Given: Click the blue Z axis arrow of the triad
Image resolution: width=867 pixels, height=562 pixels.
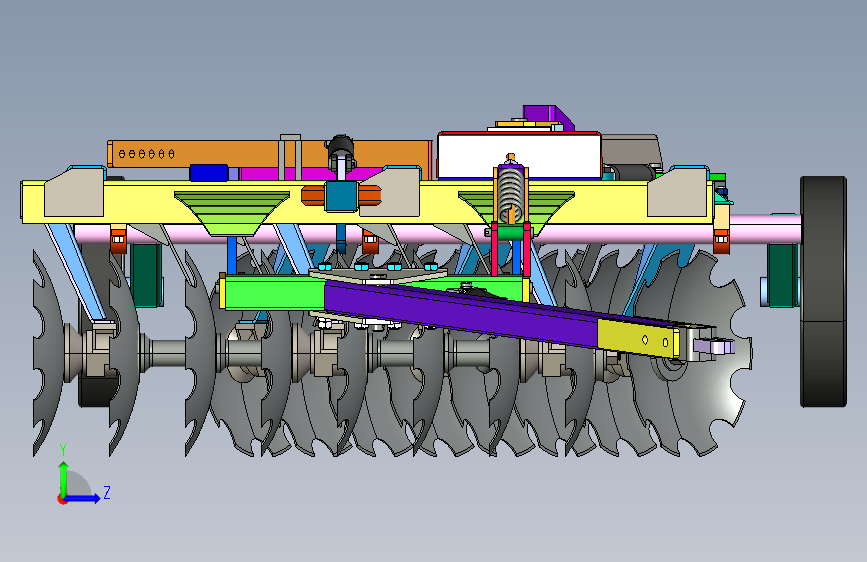Looking at the screenshot, I should pyautogui.click(x=83, y=498).
